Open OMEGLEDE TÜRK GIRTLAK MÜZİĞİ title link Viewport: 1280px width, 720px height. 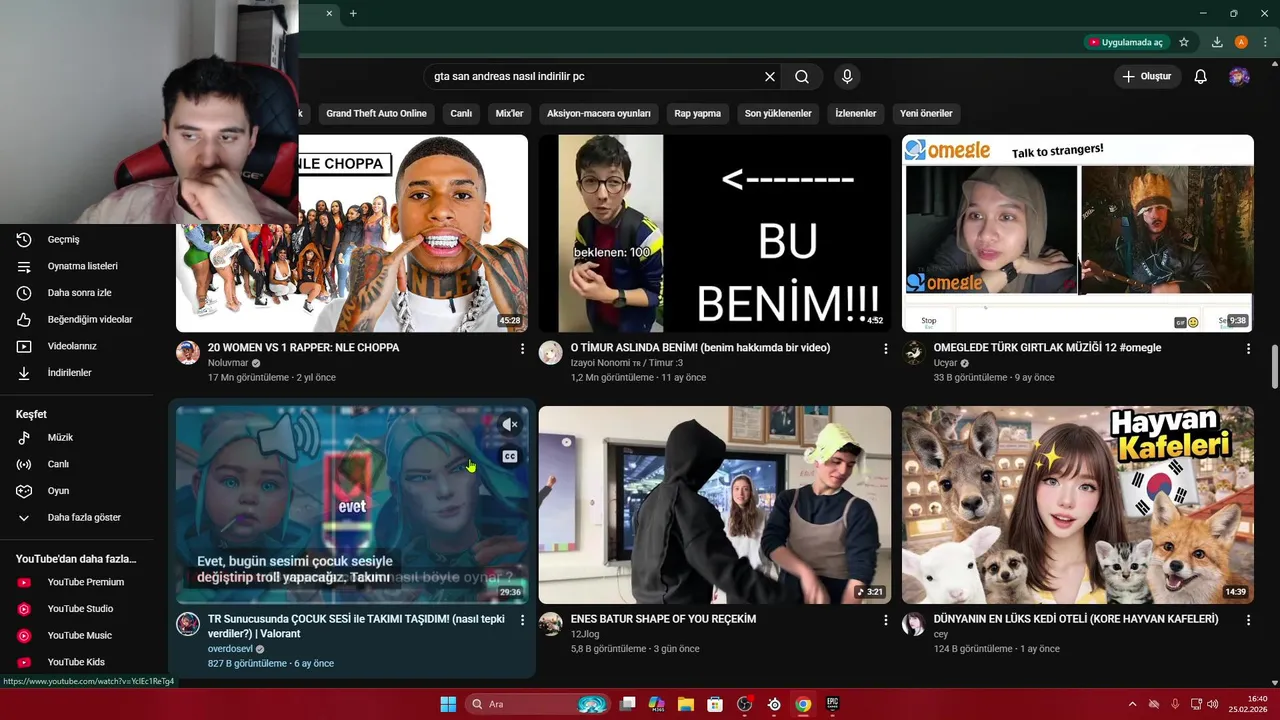tap(1047, 348)
